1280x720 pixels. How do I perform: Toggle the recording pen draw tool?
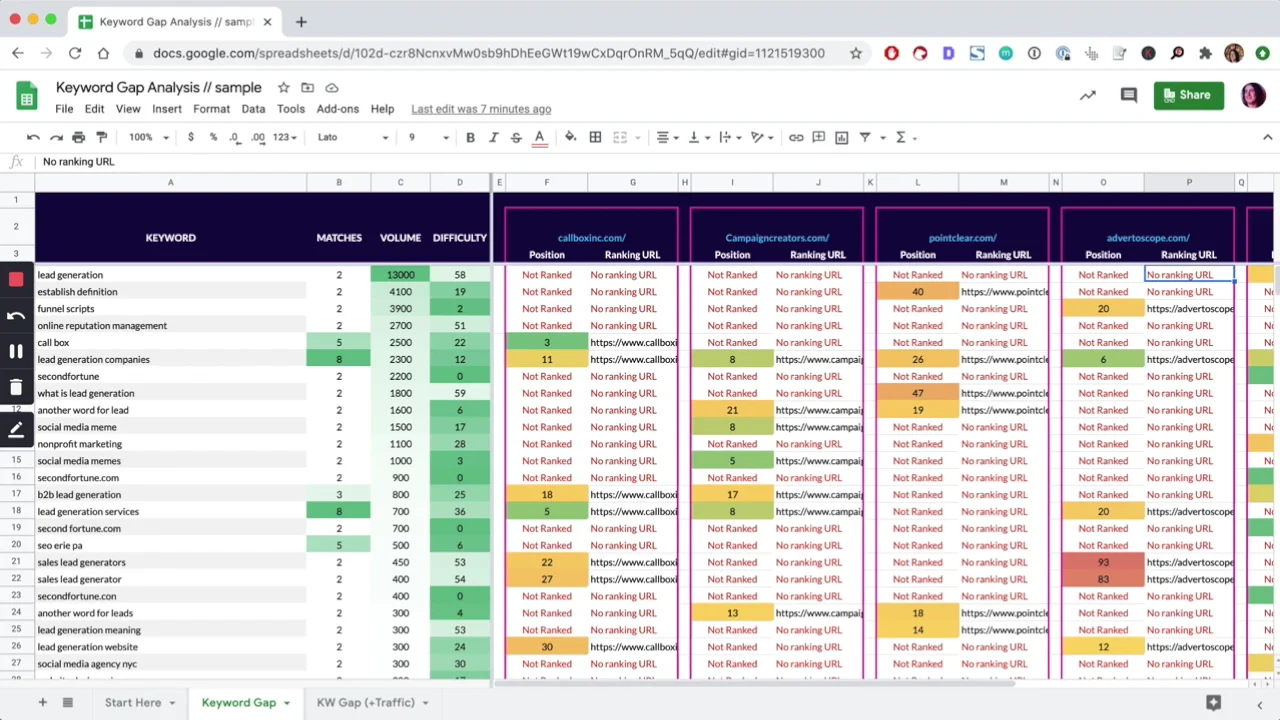click(16, 430)
